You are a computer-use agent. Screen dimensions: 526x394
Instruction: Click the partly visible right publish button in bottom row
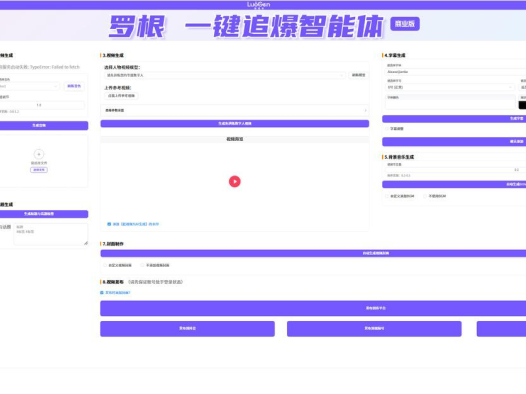point(501,329)
